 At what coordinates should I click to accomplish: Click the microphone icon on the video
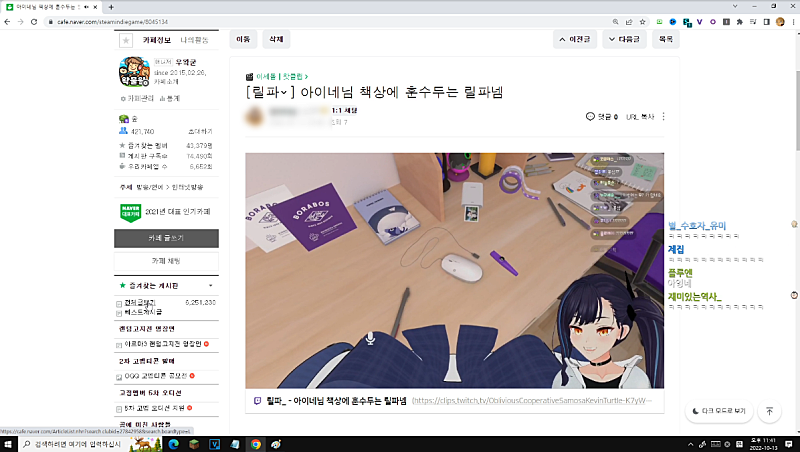pyautogui.click(x=371, y=338)
